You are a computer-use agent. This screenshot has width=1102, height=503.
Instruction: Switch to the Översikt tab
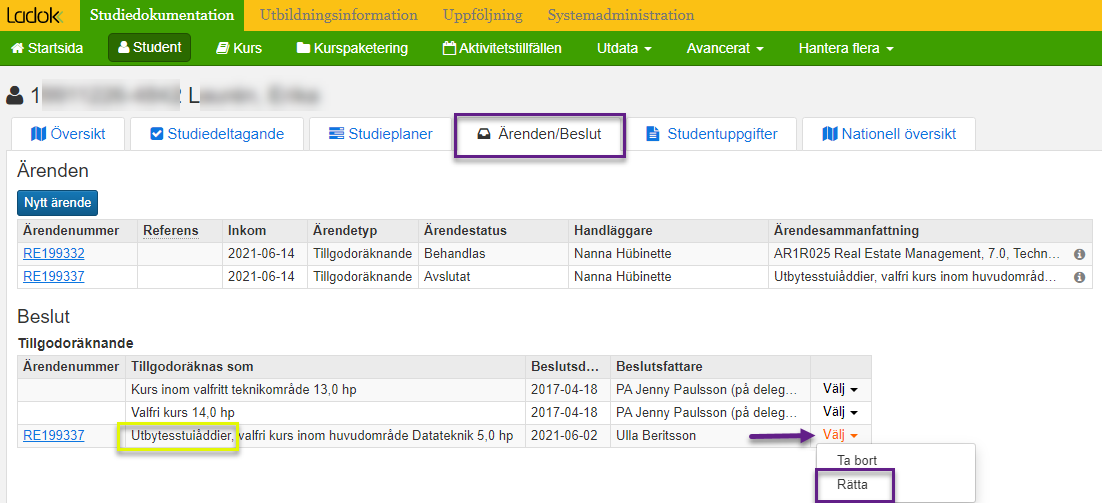pyautogui.click(x=68, y=133)
